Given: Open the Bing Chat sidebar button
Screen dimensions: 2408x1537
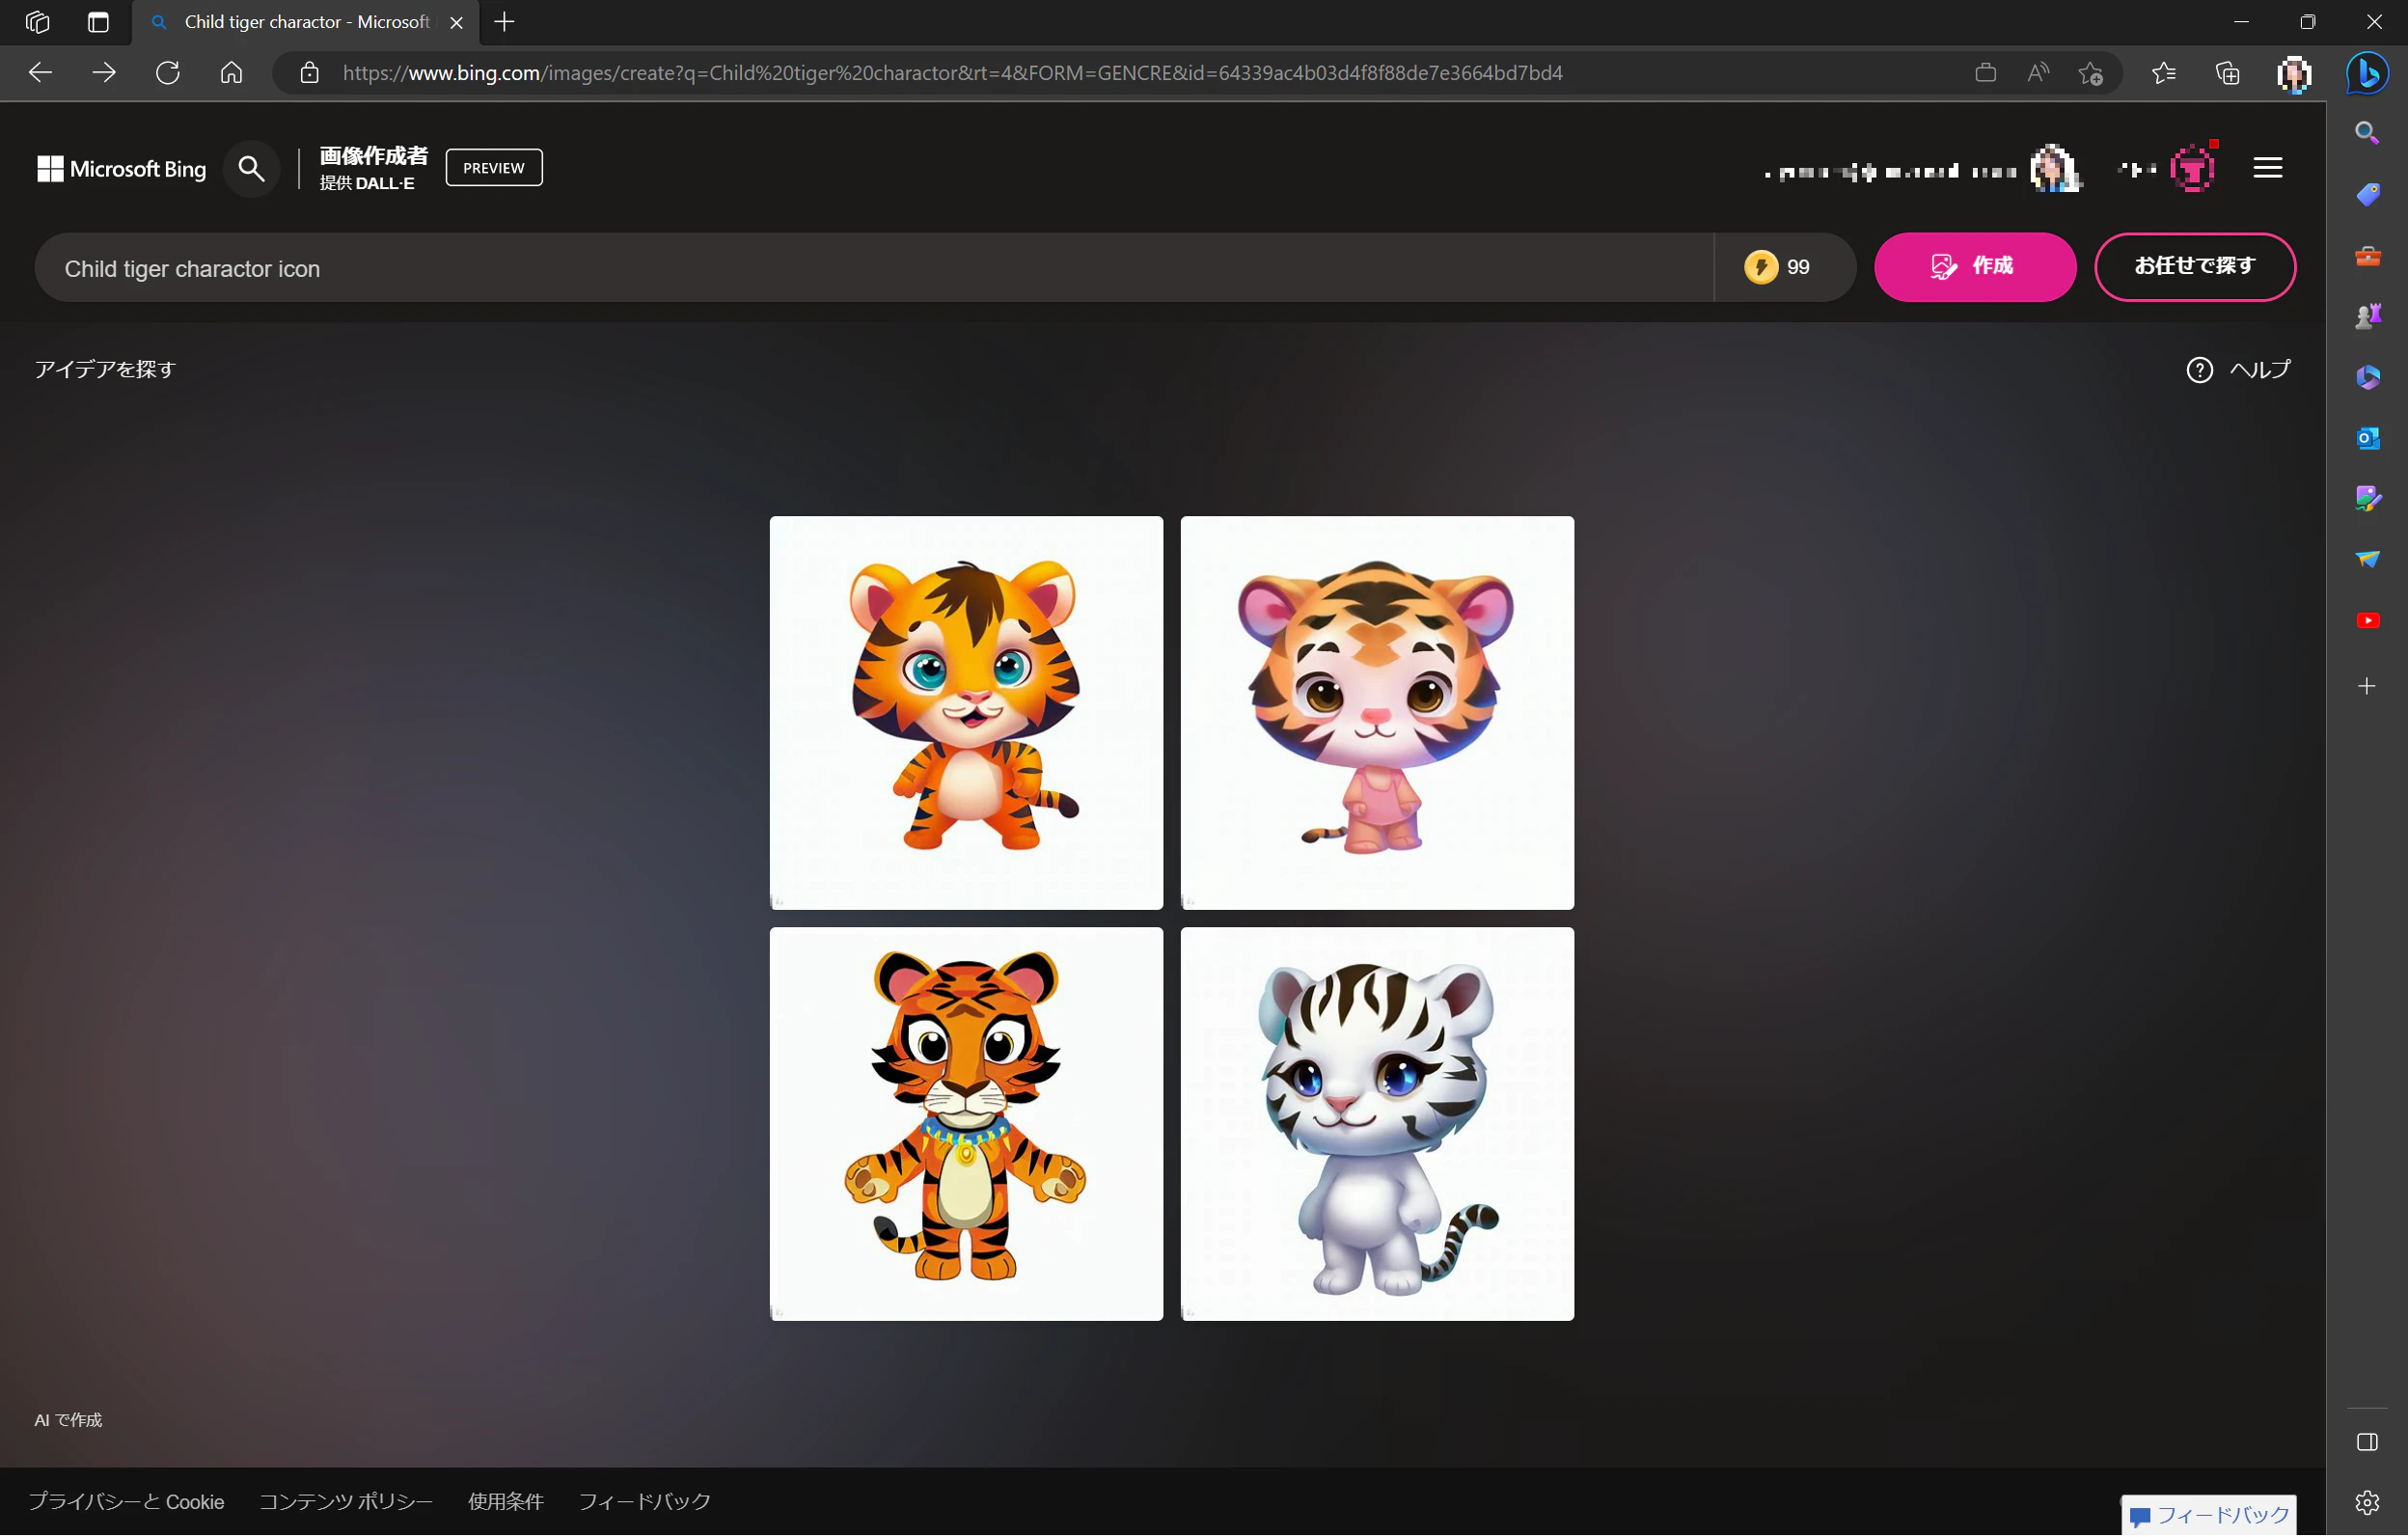Looking at the screenshot, I should tap(2366, 73).
